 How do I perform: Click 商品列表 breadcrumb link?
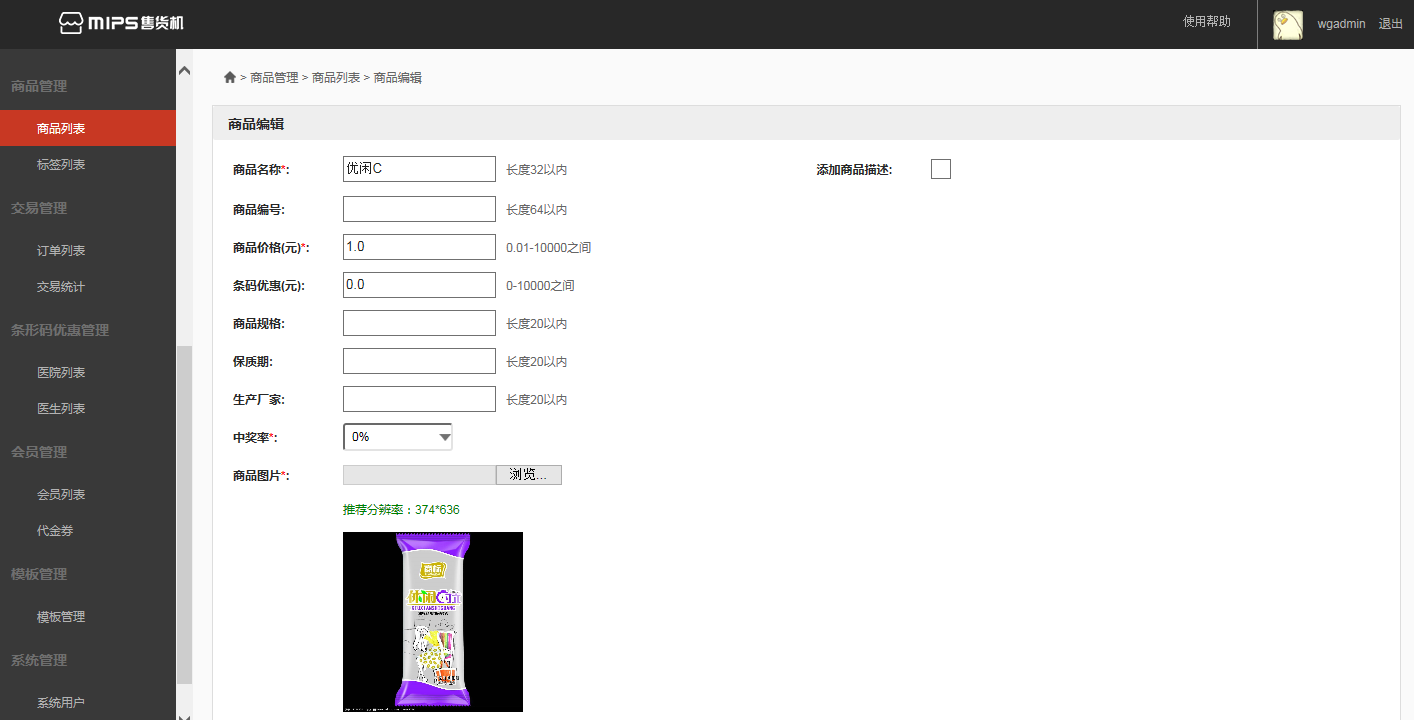click(336, 78)
